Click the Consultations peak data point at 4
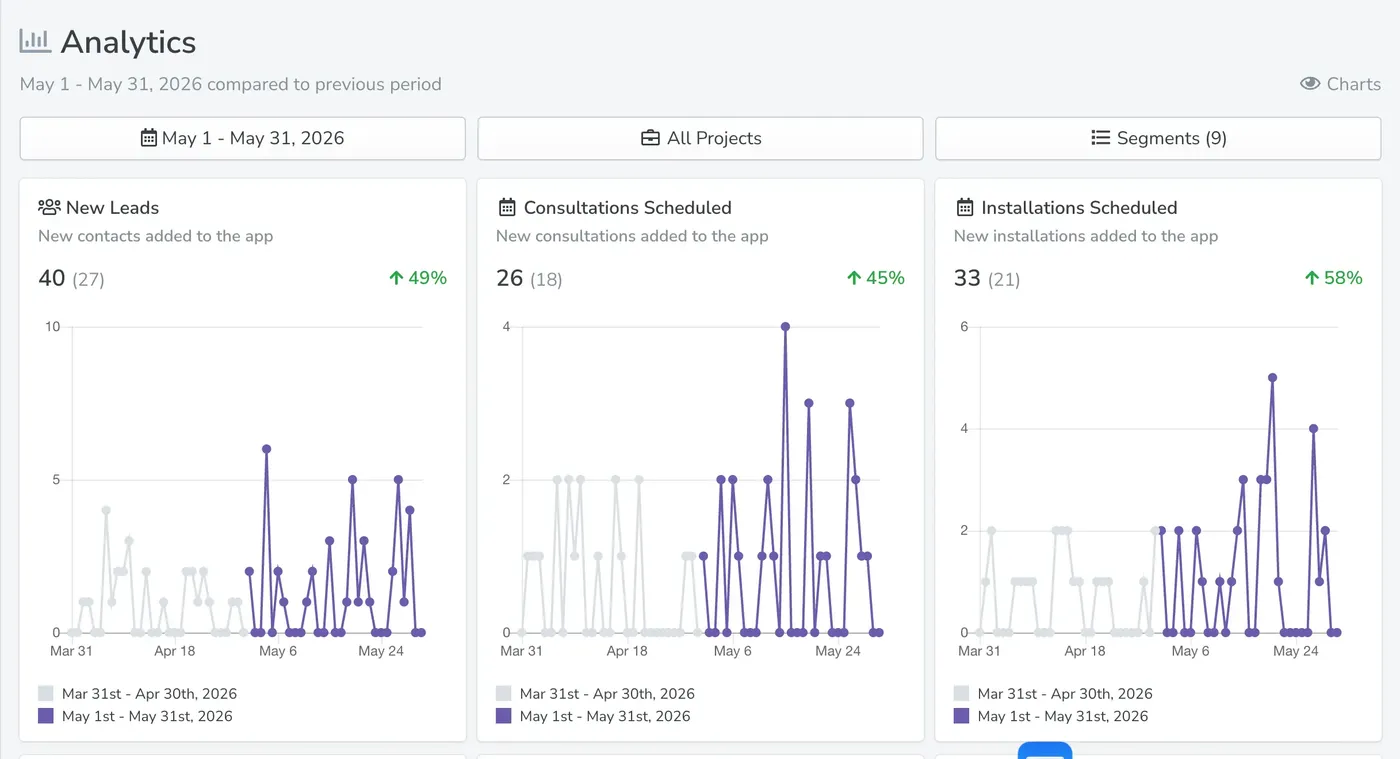The height and width of the screenshot is (759, 1400). (x=785, y=327)
